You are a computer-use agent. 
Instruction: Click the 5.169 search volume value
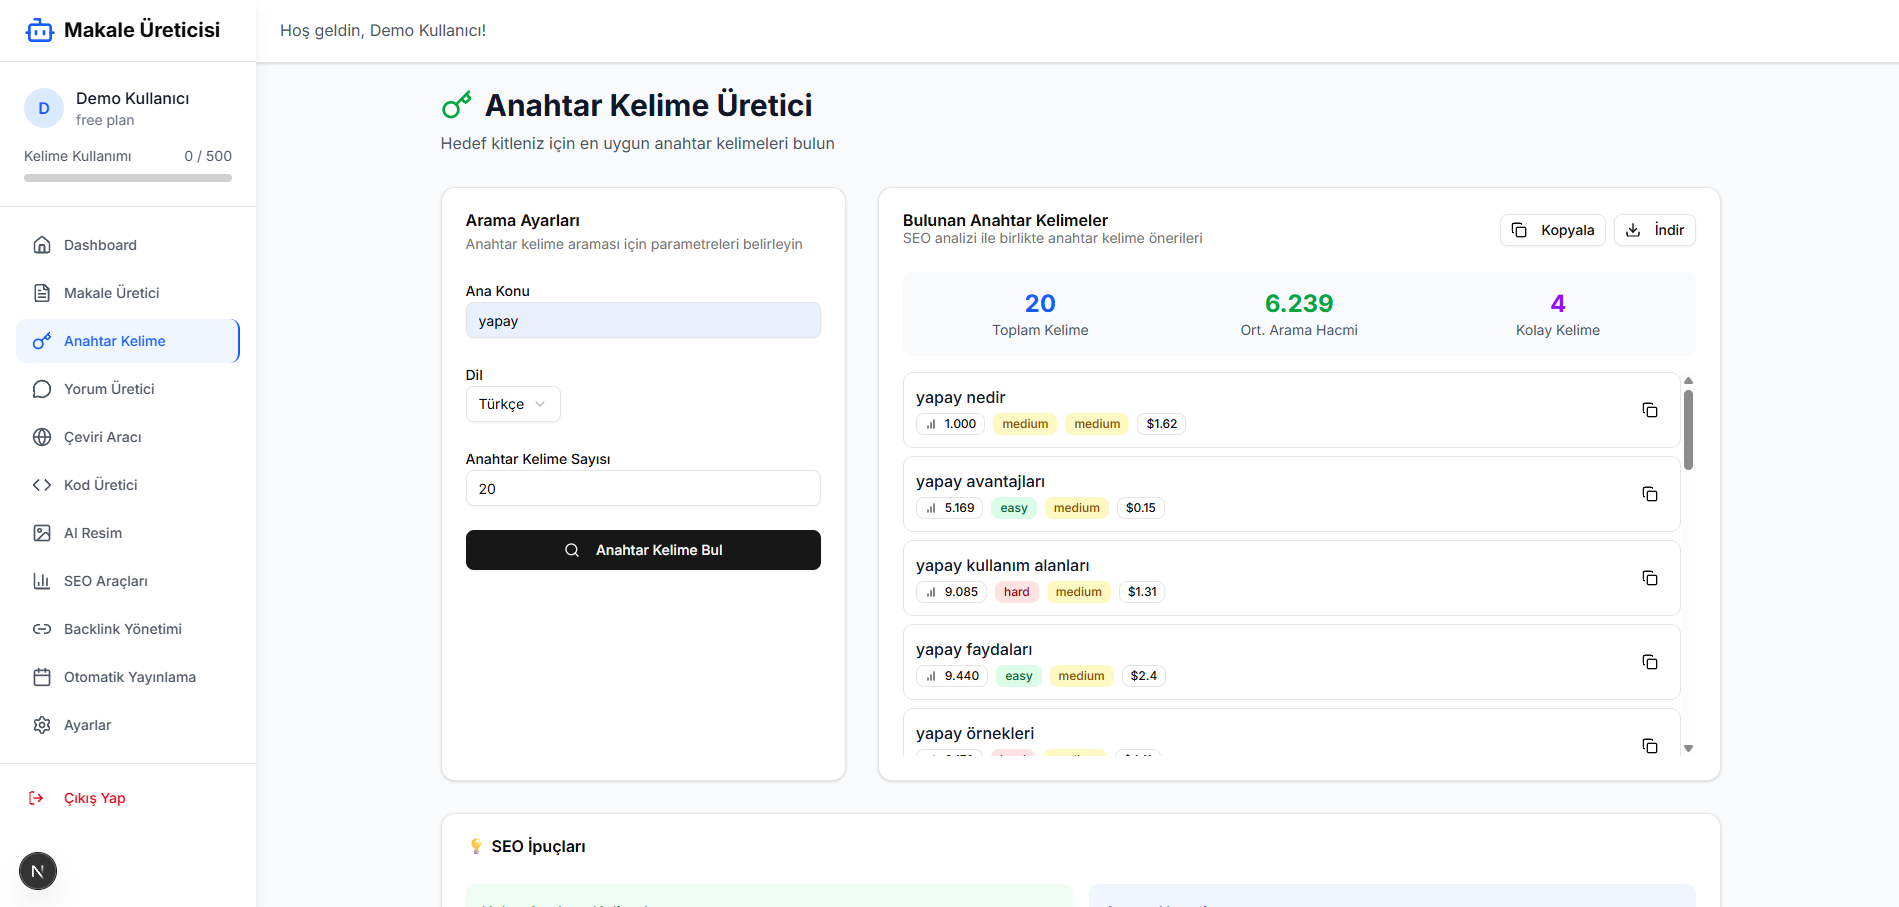pyautogui.click(x=950, y=508)
